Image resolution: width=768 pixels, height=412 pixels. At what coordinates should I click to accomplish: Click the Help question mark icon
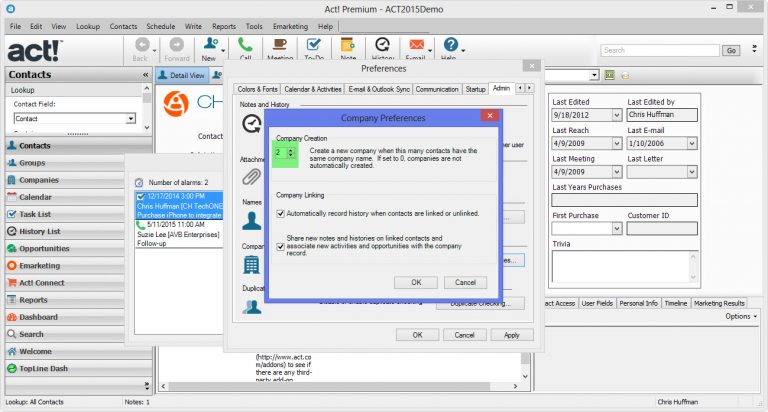point(451,45)
